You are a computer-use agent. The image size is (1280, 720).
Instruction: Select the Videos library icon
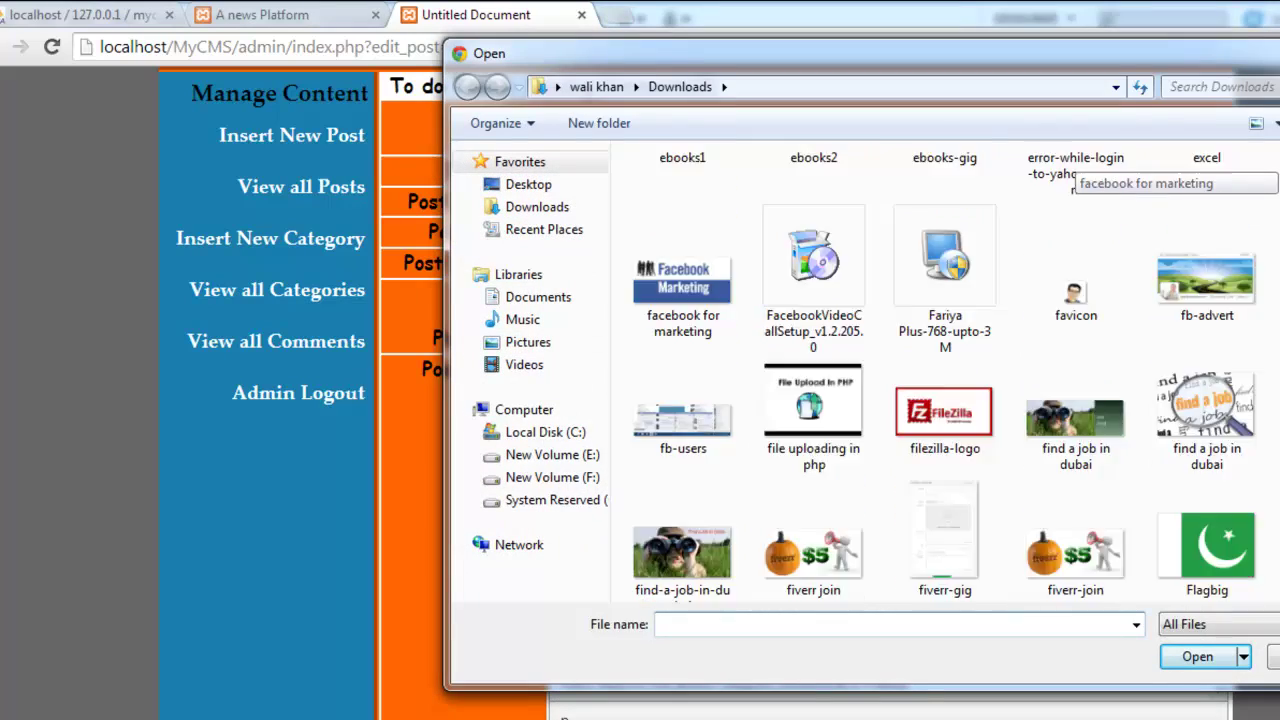tap(491, 364)
